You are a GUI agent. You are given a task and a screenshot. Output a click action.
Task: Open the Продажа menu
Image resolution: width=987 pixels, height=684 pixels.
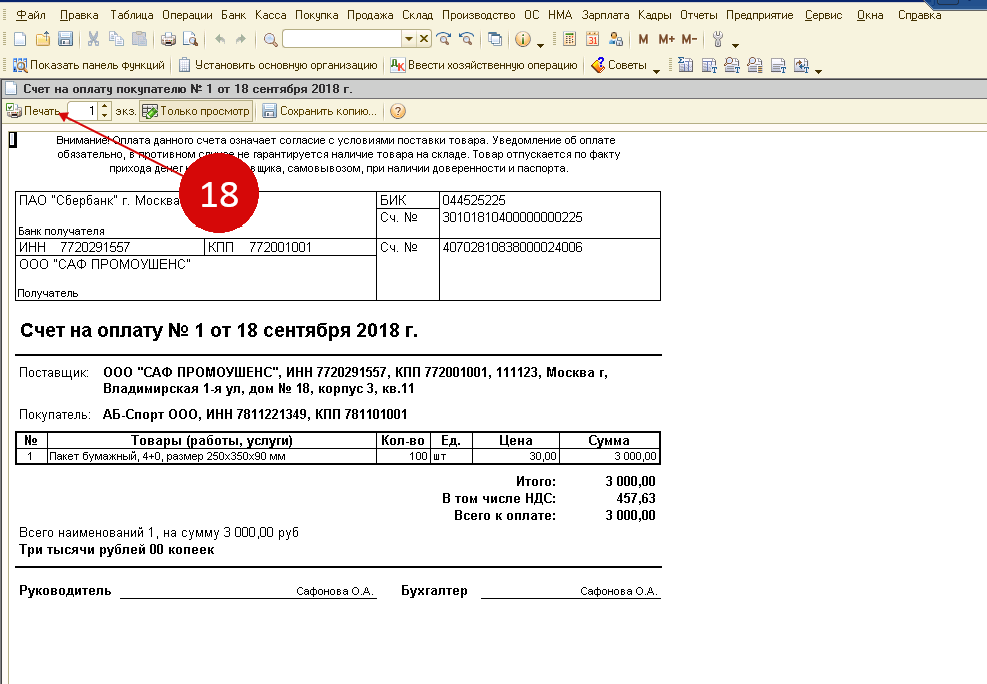370,14
